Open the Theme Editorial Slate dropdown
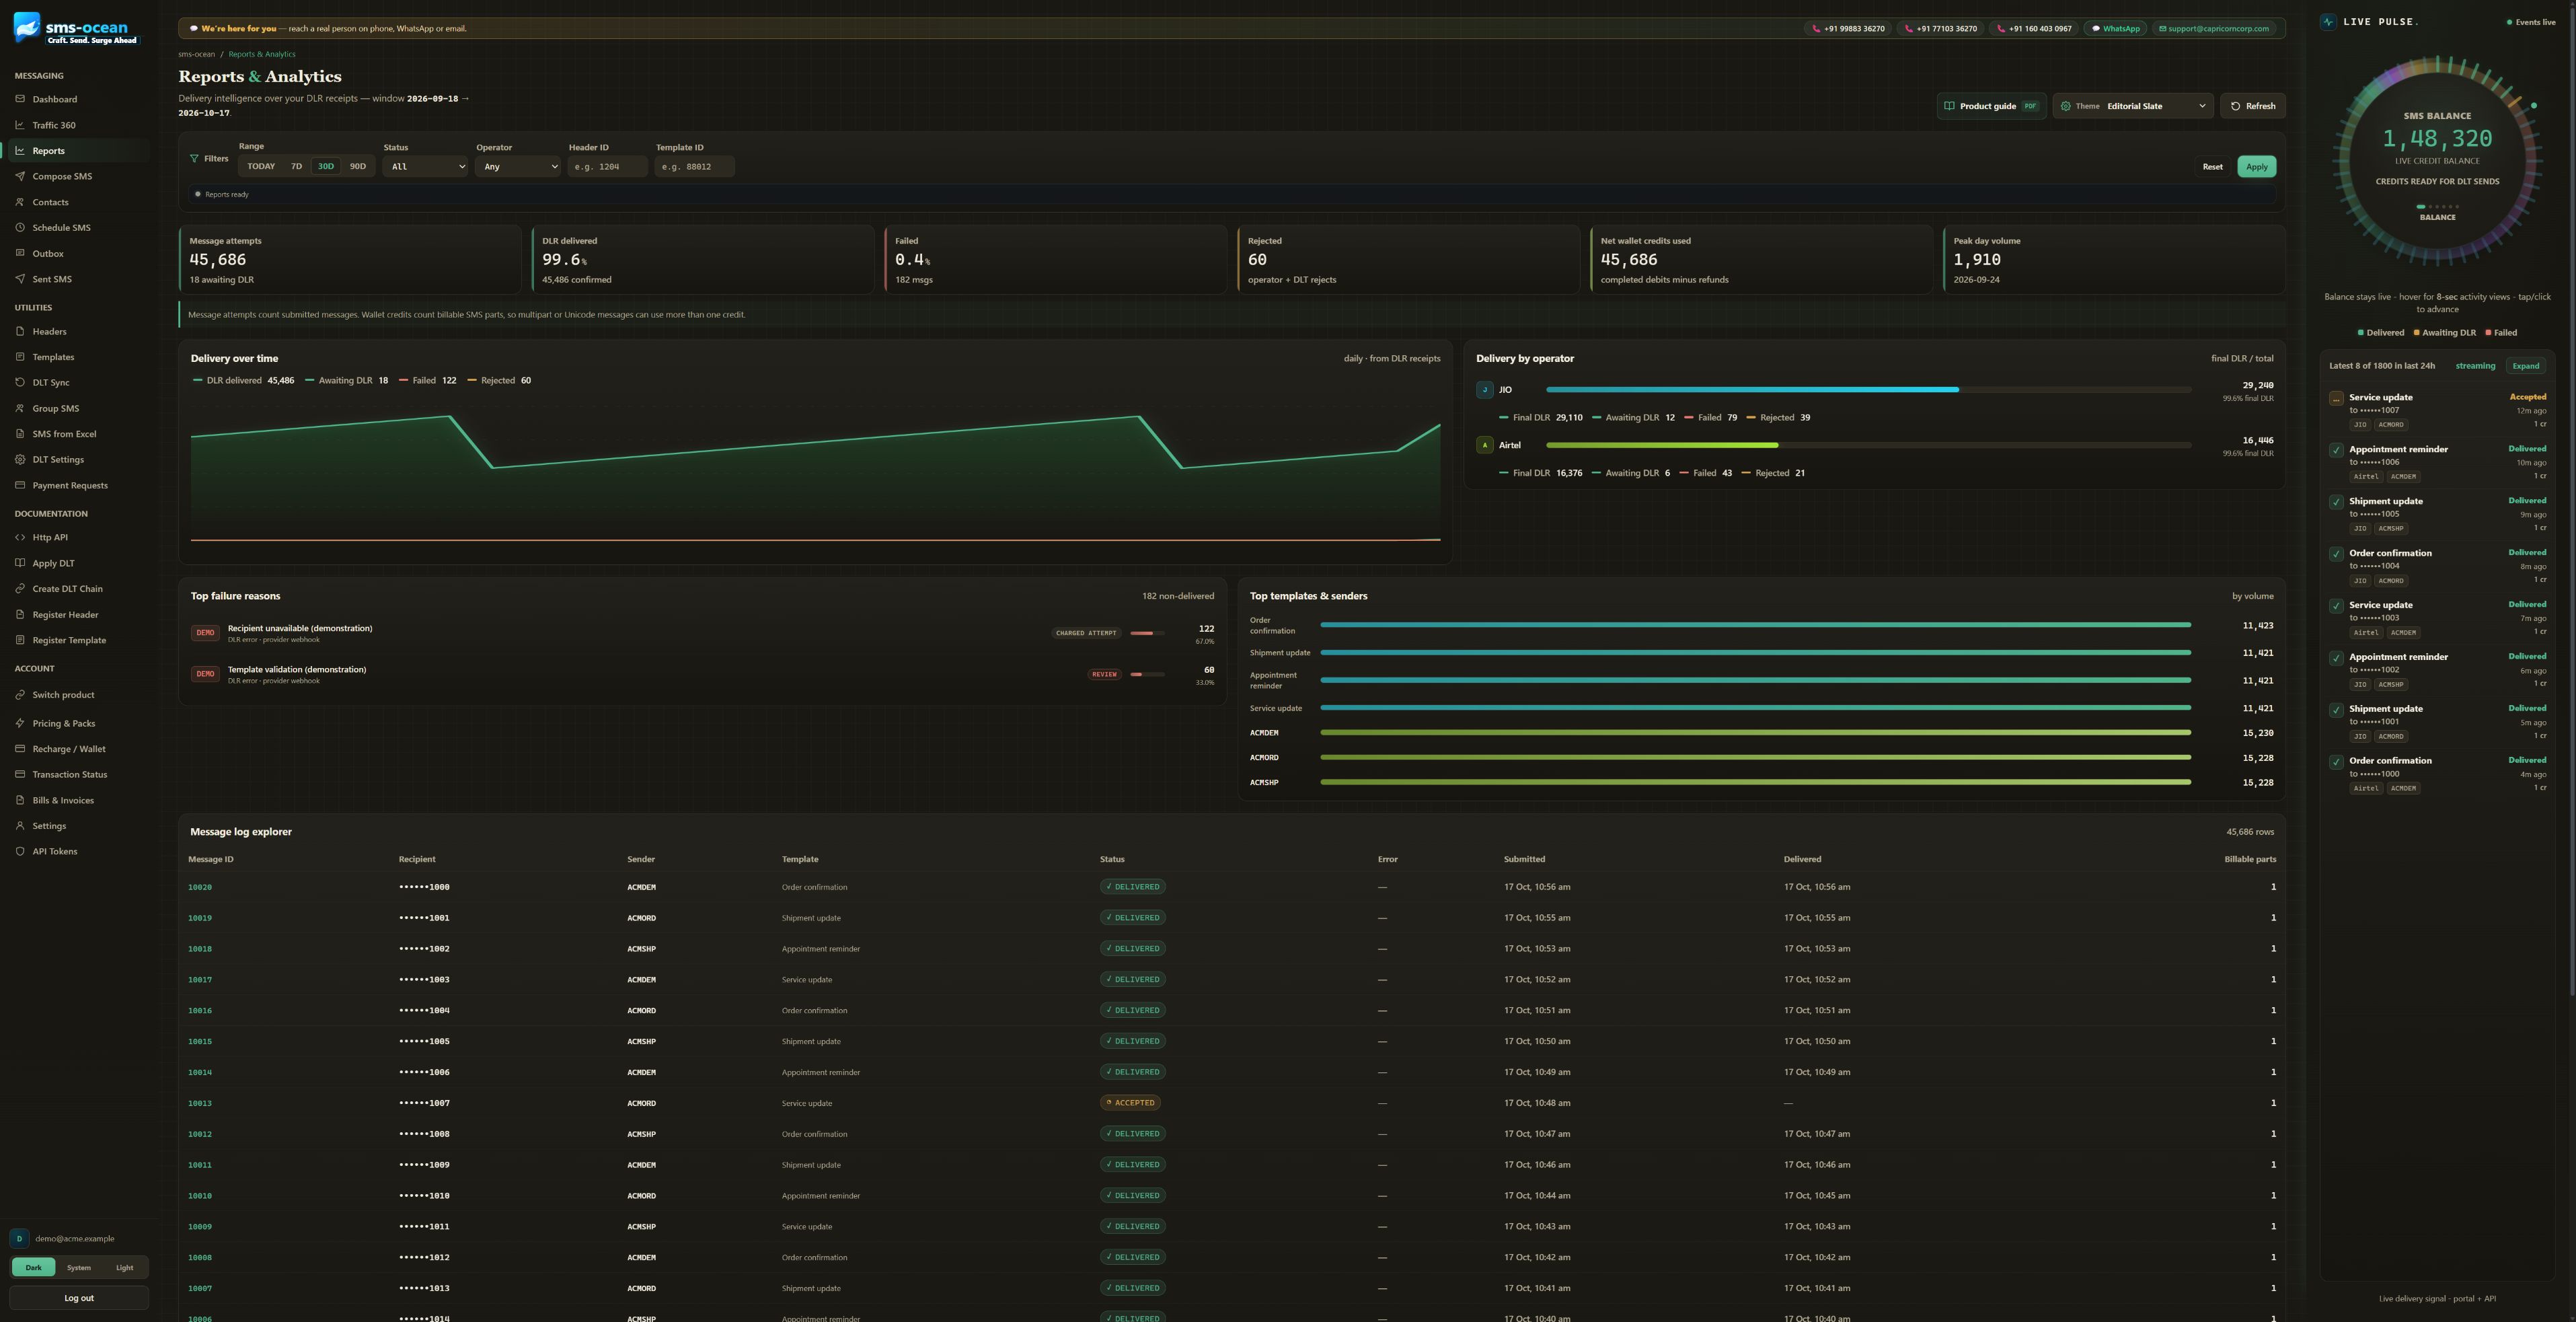The width and height of the screenshot is (2576, 1322). (2133, 106)
